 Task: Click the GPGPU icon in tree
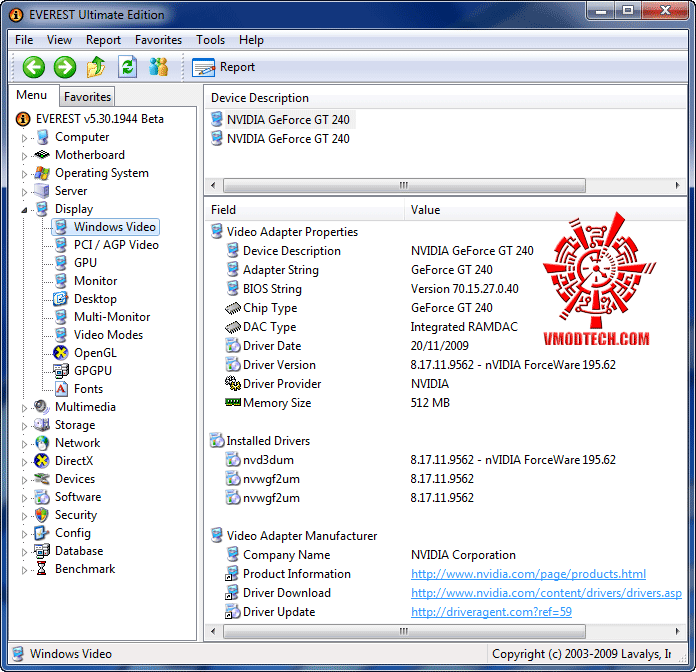tap(61, 371)
